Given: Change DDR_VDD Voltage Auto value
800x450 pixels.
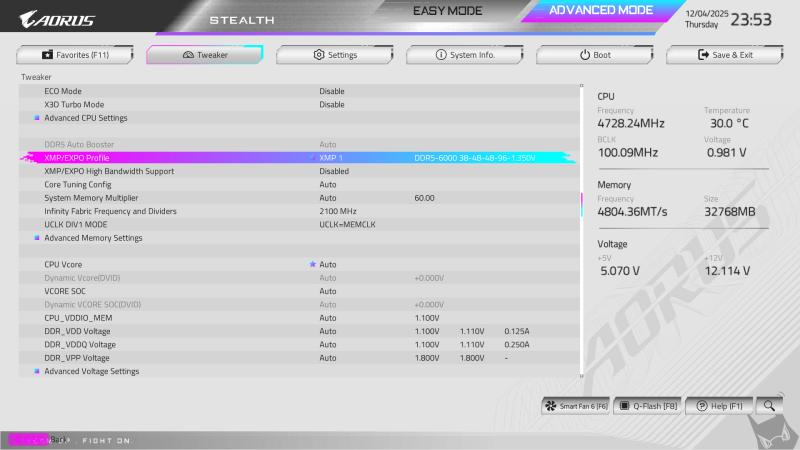Looking at the screenshot, I should click(328, 331).
